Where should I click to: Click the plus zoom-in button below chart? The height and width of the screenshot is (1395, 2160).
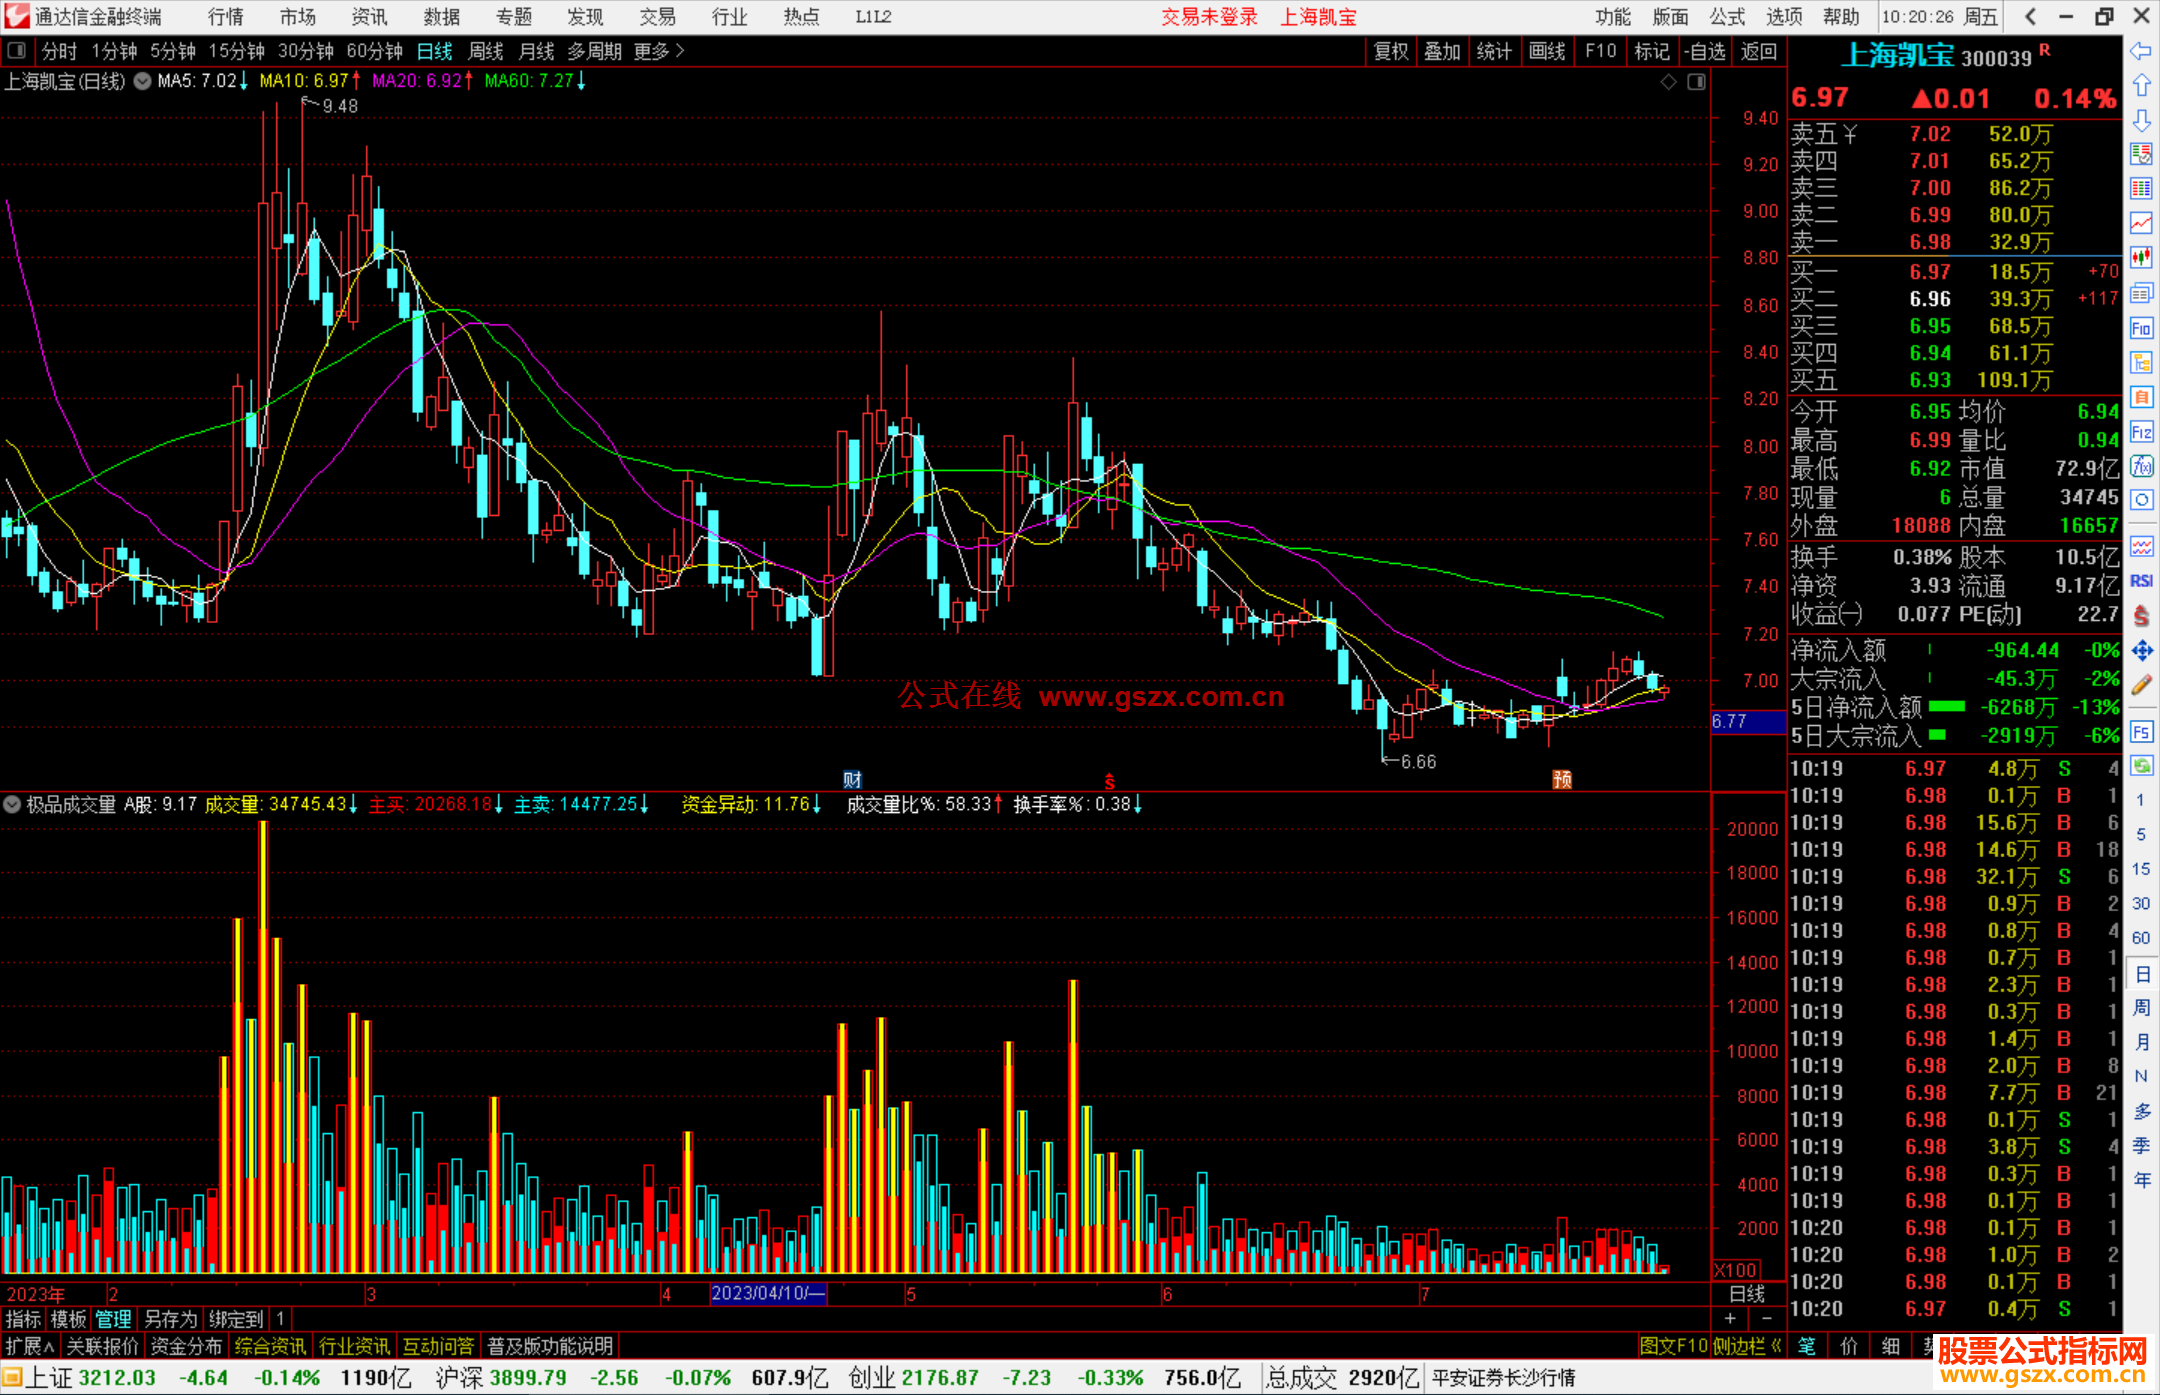(x=1730, y=1318)
